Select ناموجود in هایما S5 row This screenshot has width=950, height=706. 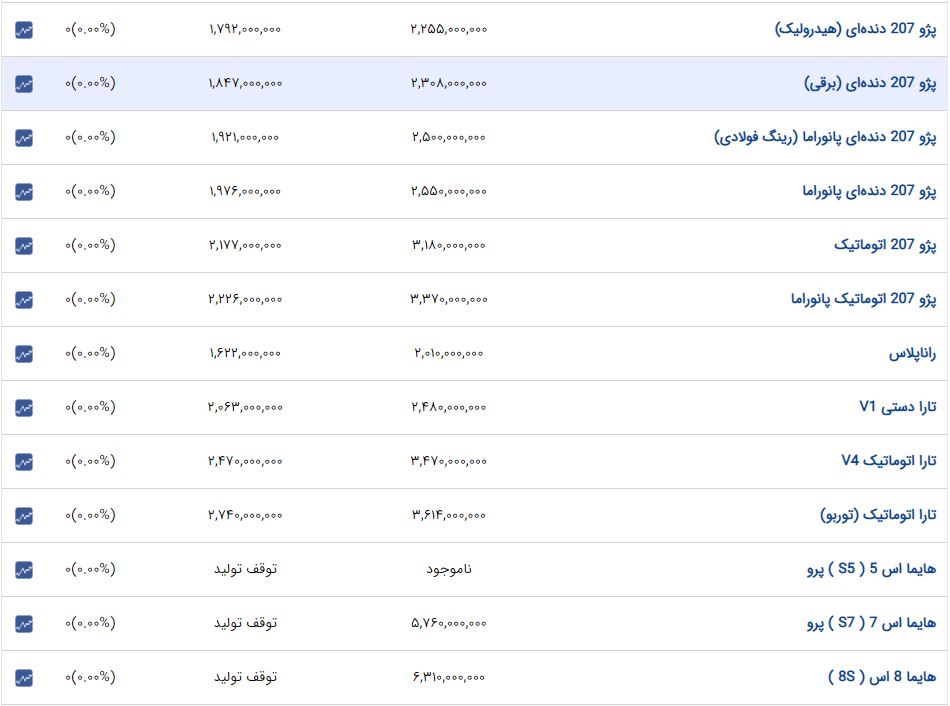tap(448, 569)
